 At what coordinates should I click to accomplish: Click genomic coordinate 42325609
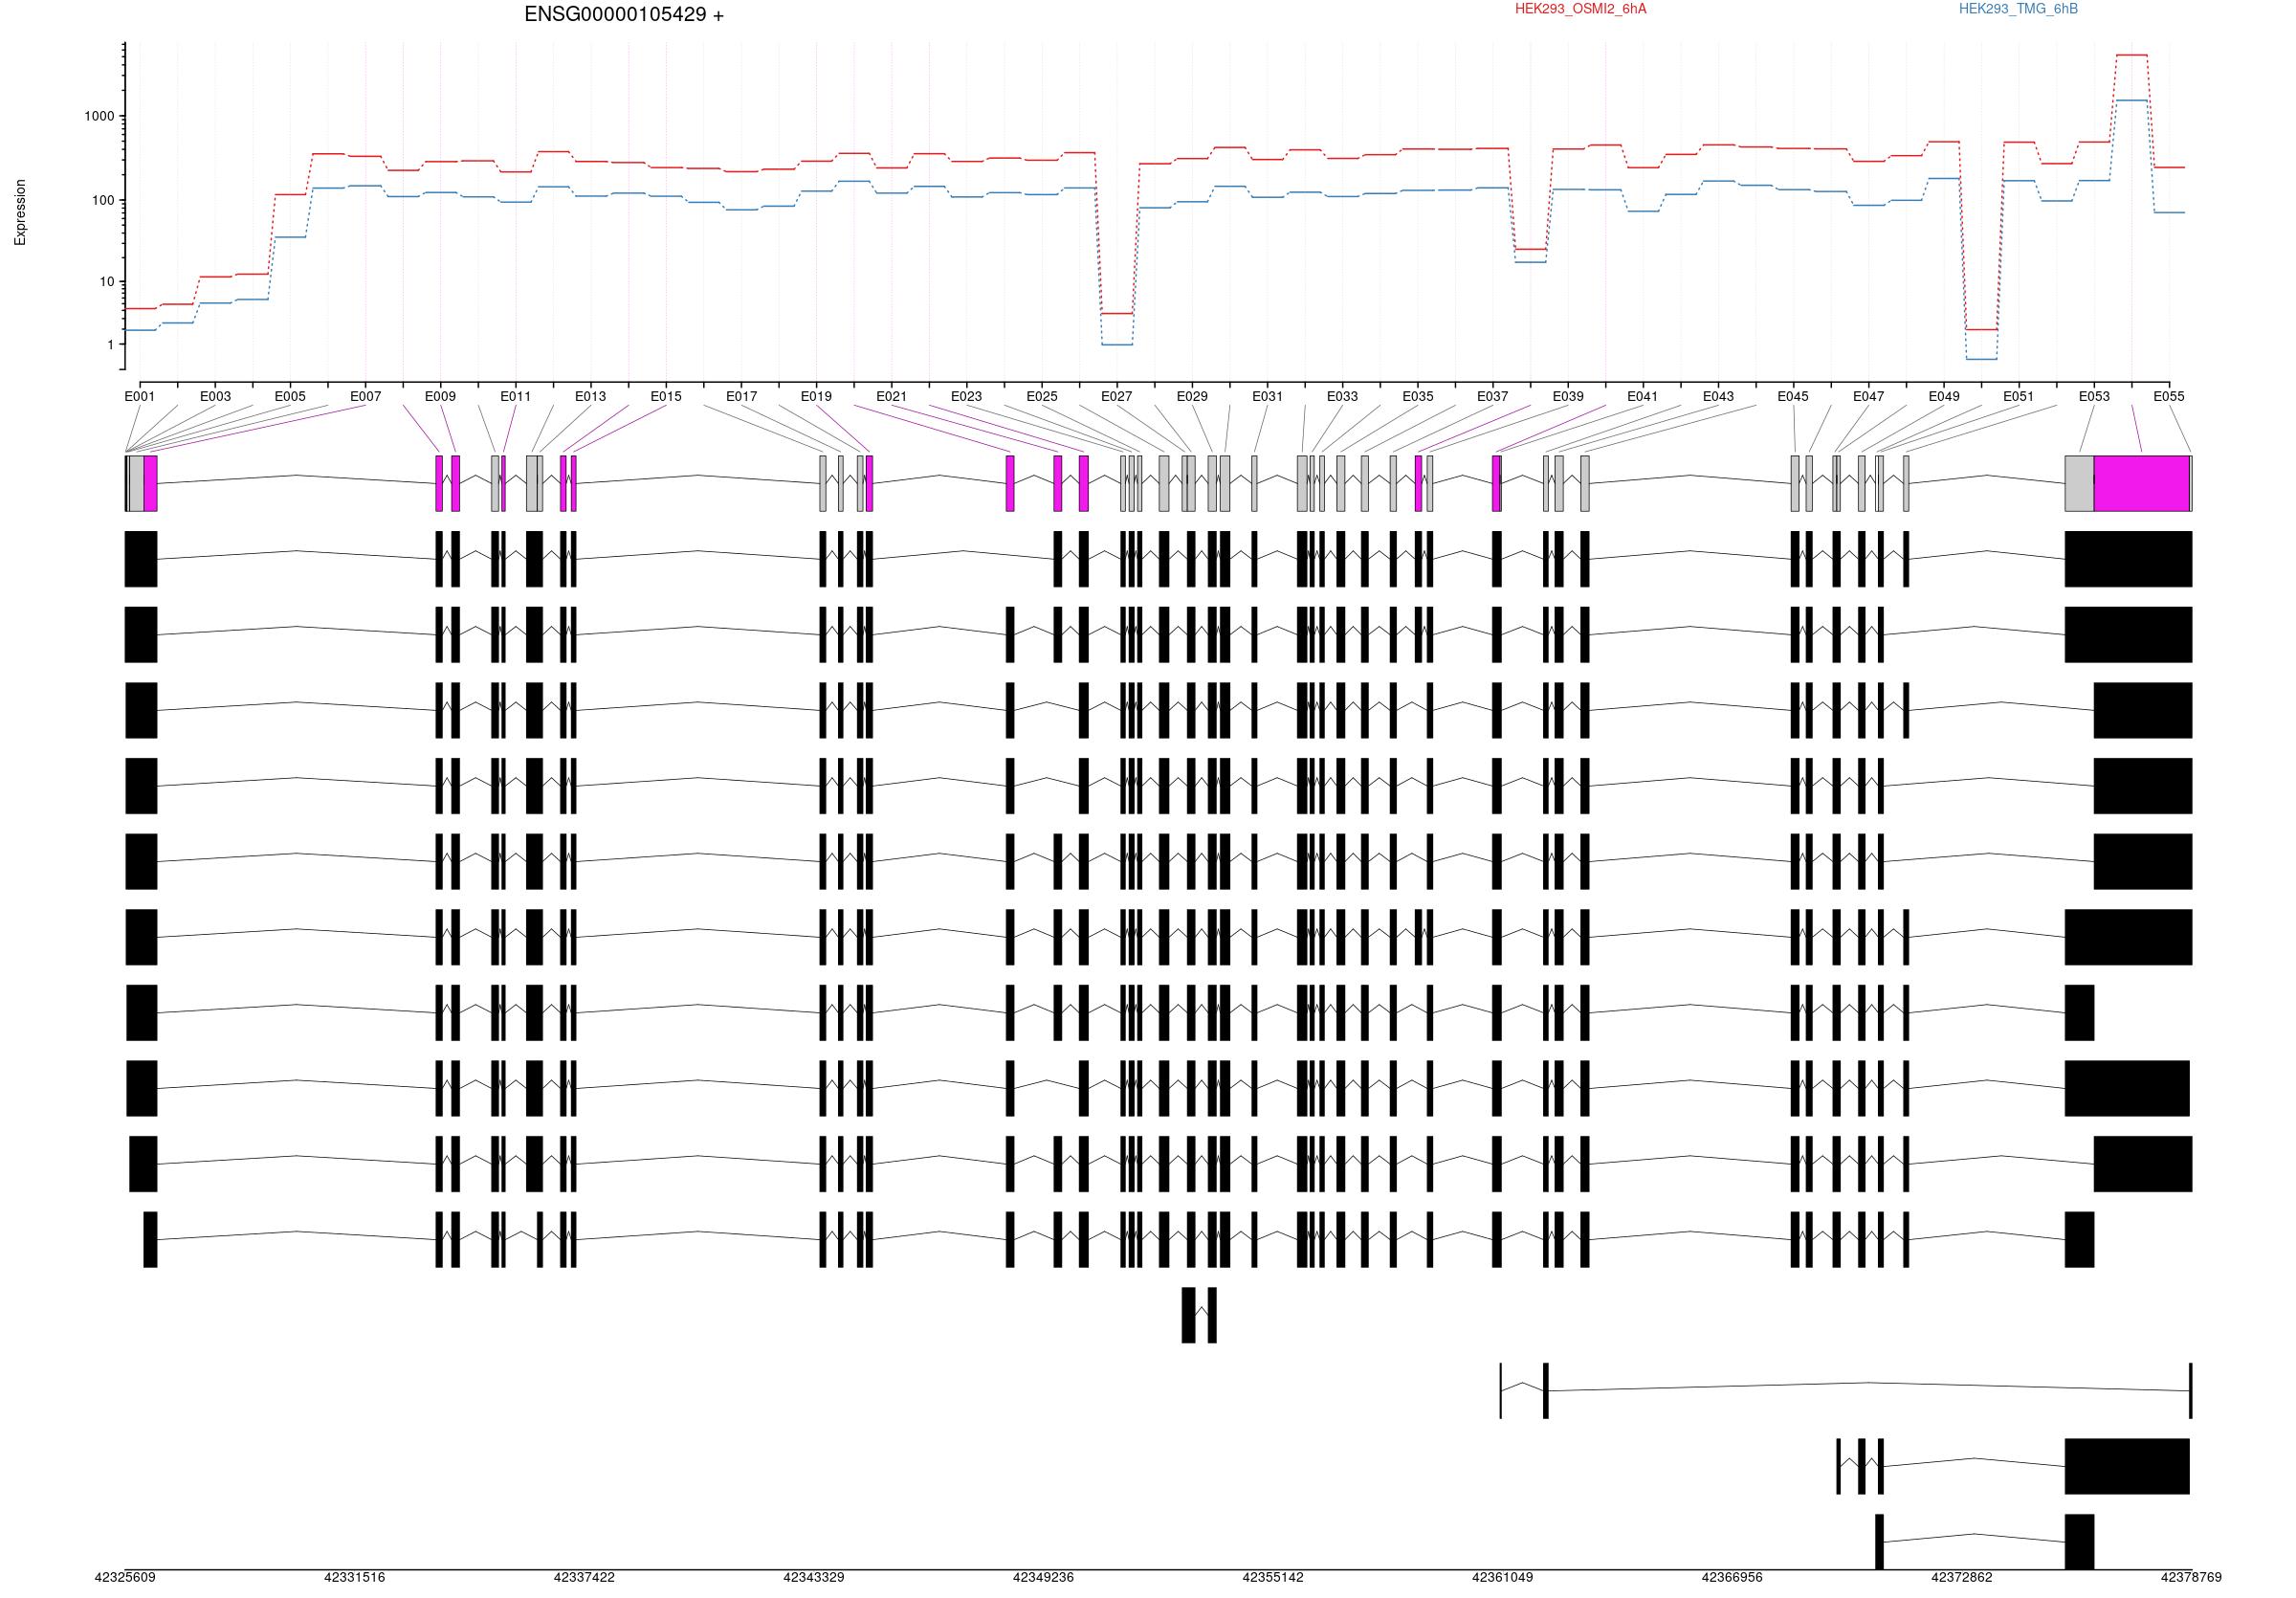[125, 1577]
